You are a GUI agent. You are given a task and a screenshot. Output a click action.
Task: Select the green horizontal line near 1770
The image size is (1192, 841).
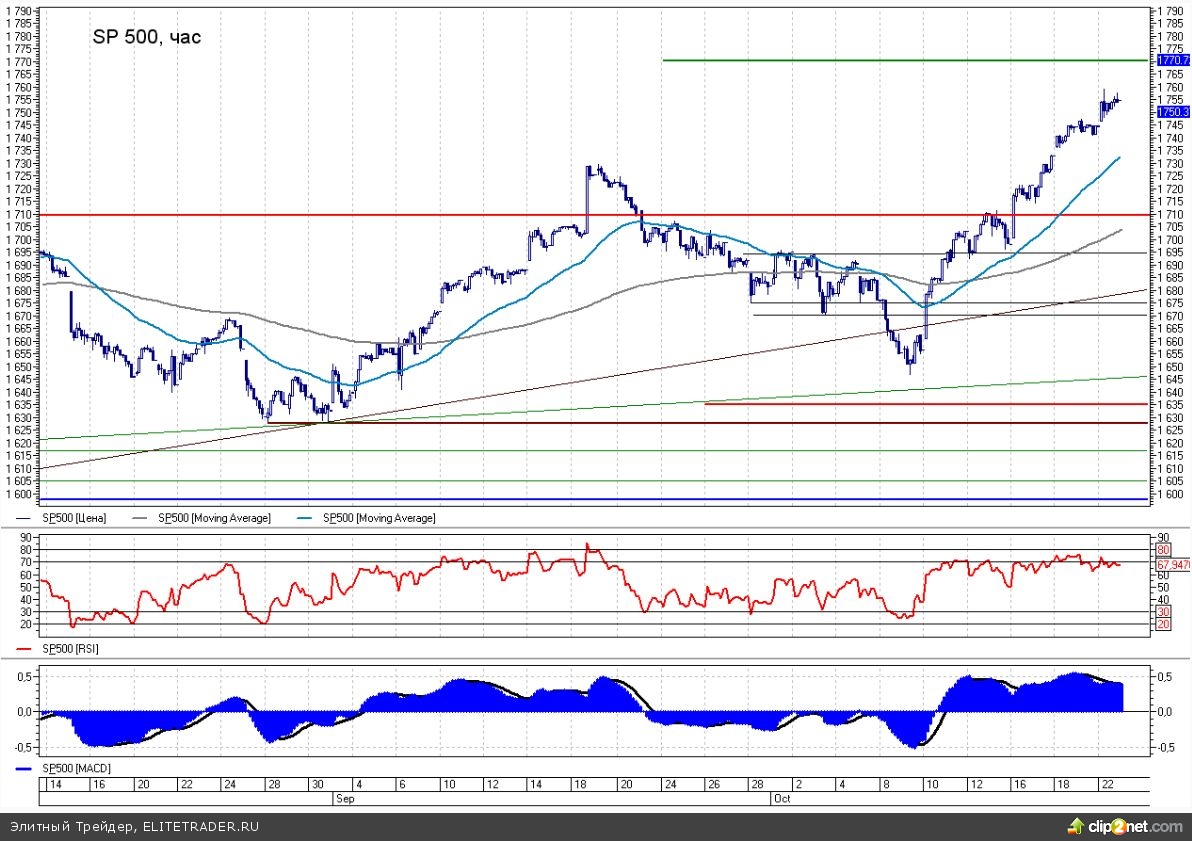[900, 61]
